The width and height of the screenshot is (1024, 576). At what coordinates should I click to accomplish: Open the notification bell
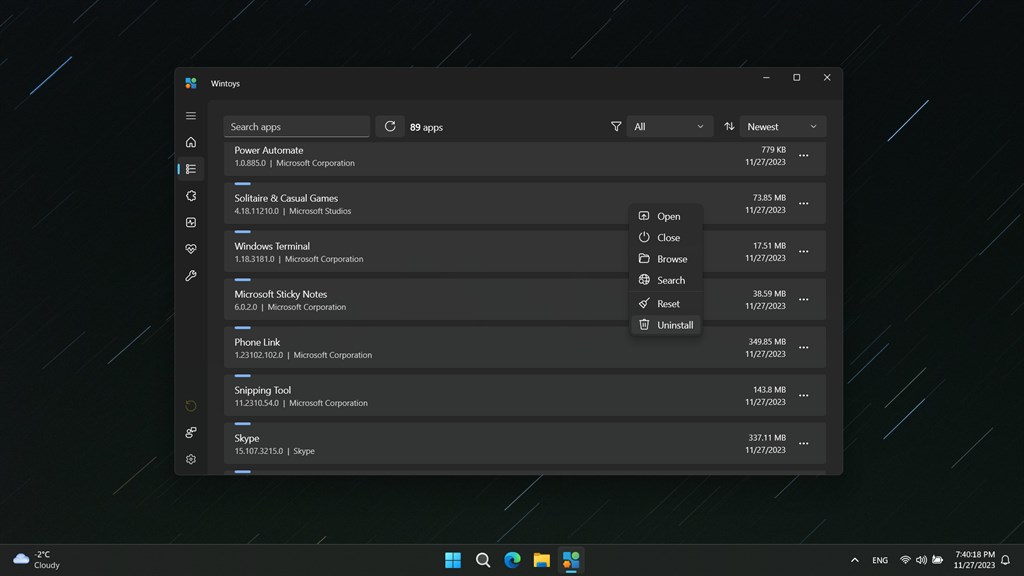tap(1006, 560)
